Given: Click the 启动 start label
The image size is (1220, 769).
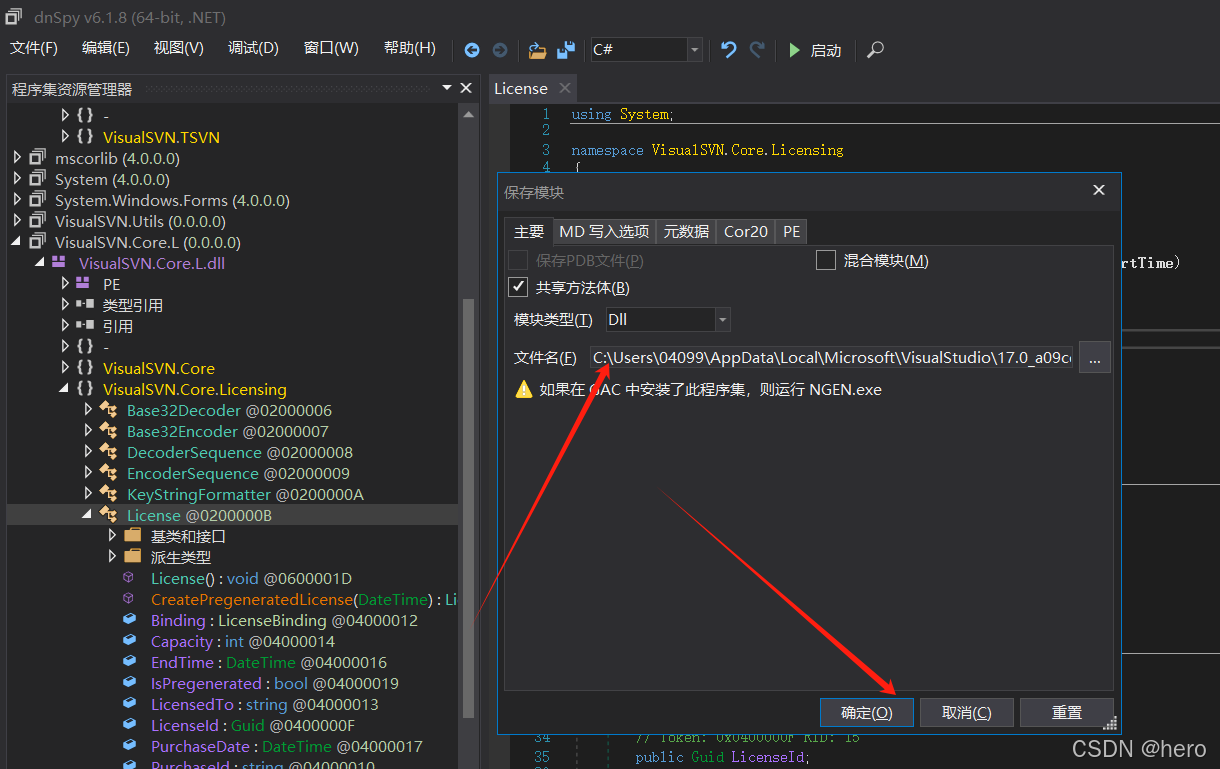Looking at the screenshot, I should (826, 50).
